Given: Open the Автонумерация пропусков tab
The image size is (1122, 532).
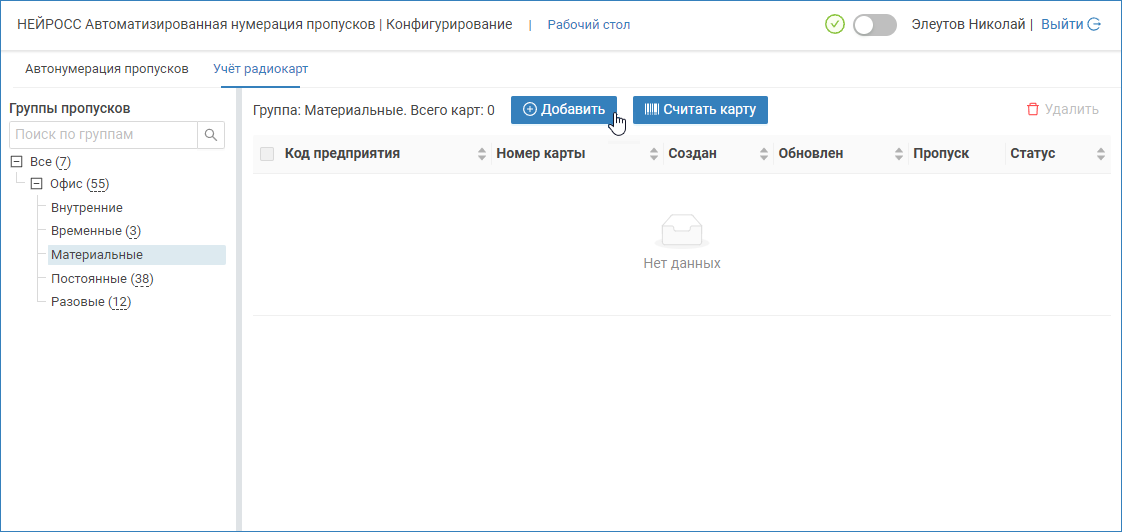Looking at the screenshot, I should point(107,69).
